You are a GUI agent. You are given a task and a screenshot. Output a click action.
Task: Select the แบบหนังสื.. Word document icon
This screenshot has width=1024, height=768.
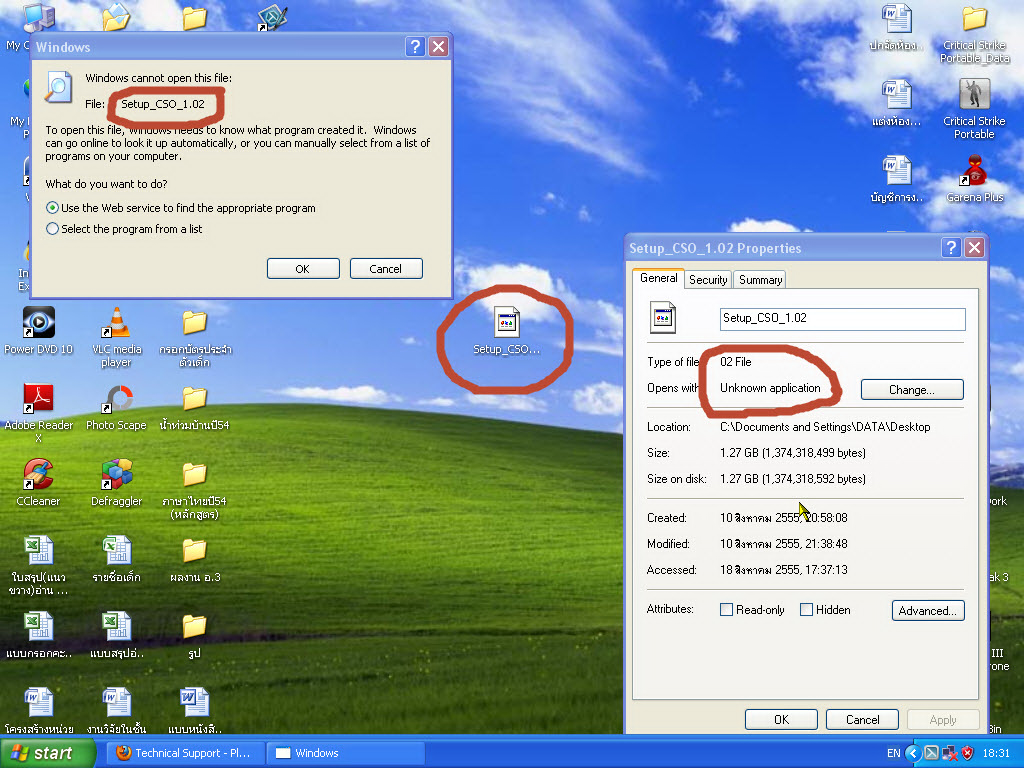(195, 703)
